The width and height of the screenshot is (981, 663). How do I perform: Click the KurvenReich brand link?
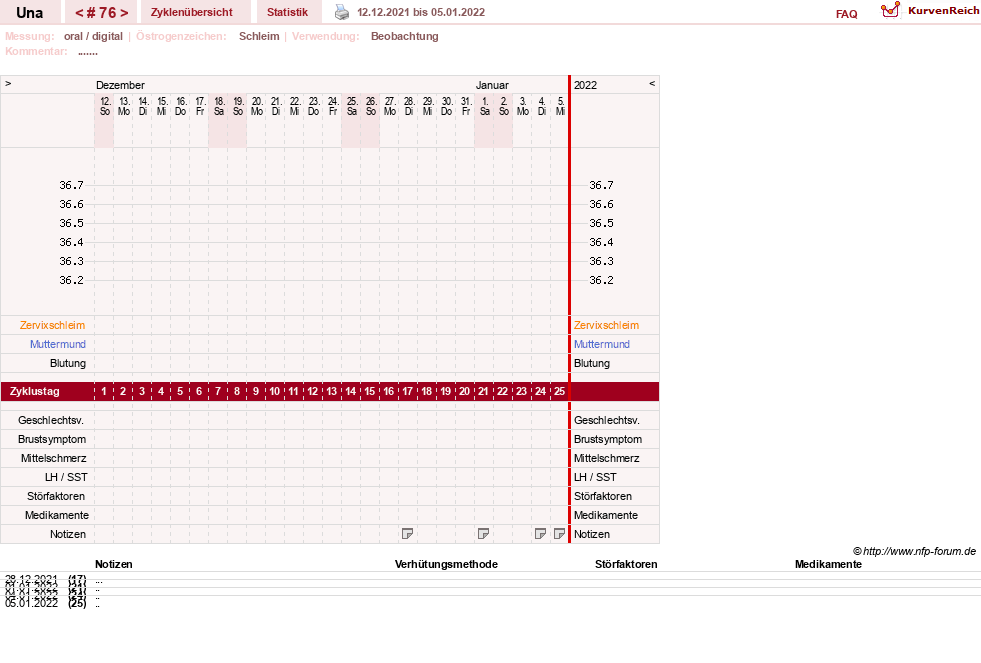point(943,11)
